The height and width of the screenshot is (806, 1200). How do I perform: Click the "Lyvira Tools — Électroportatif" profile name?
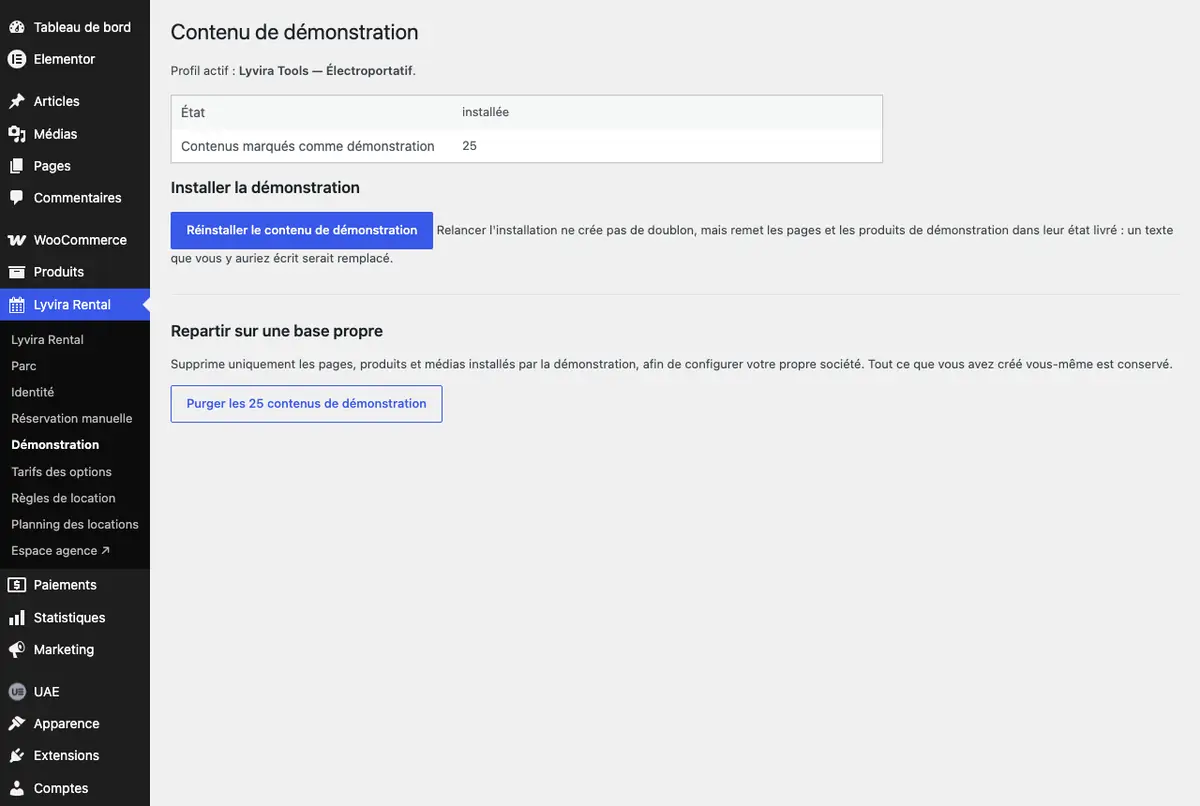[326, 71]
